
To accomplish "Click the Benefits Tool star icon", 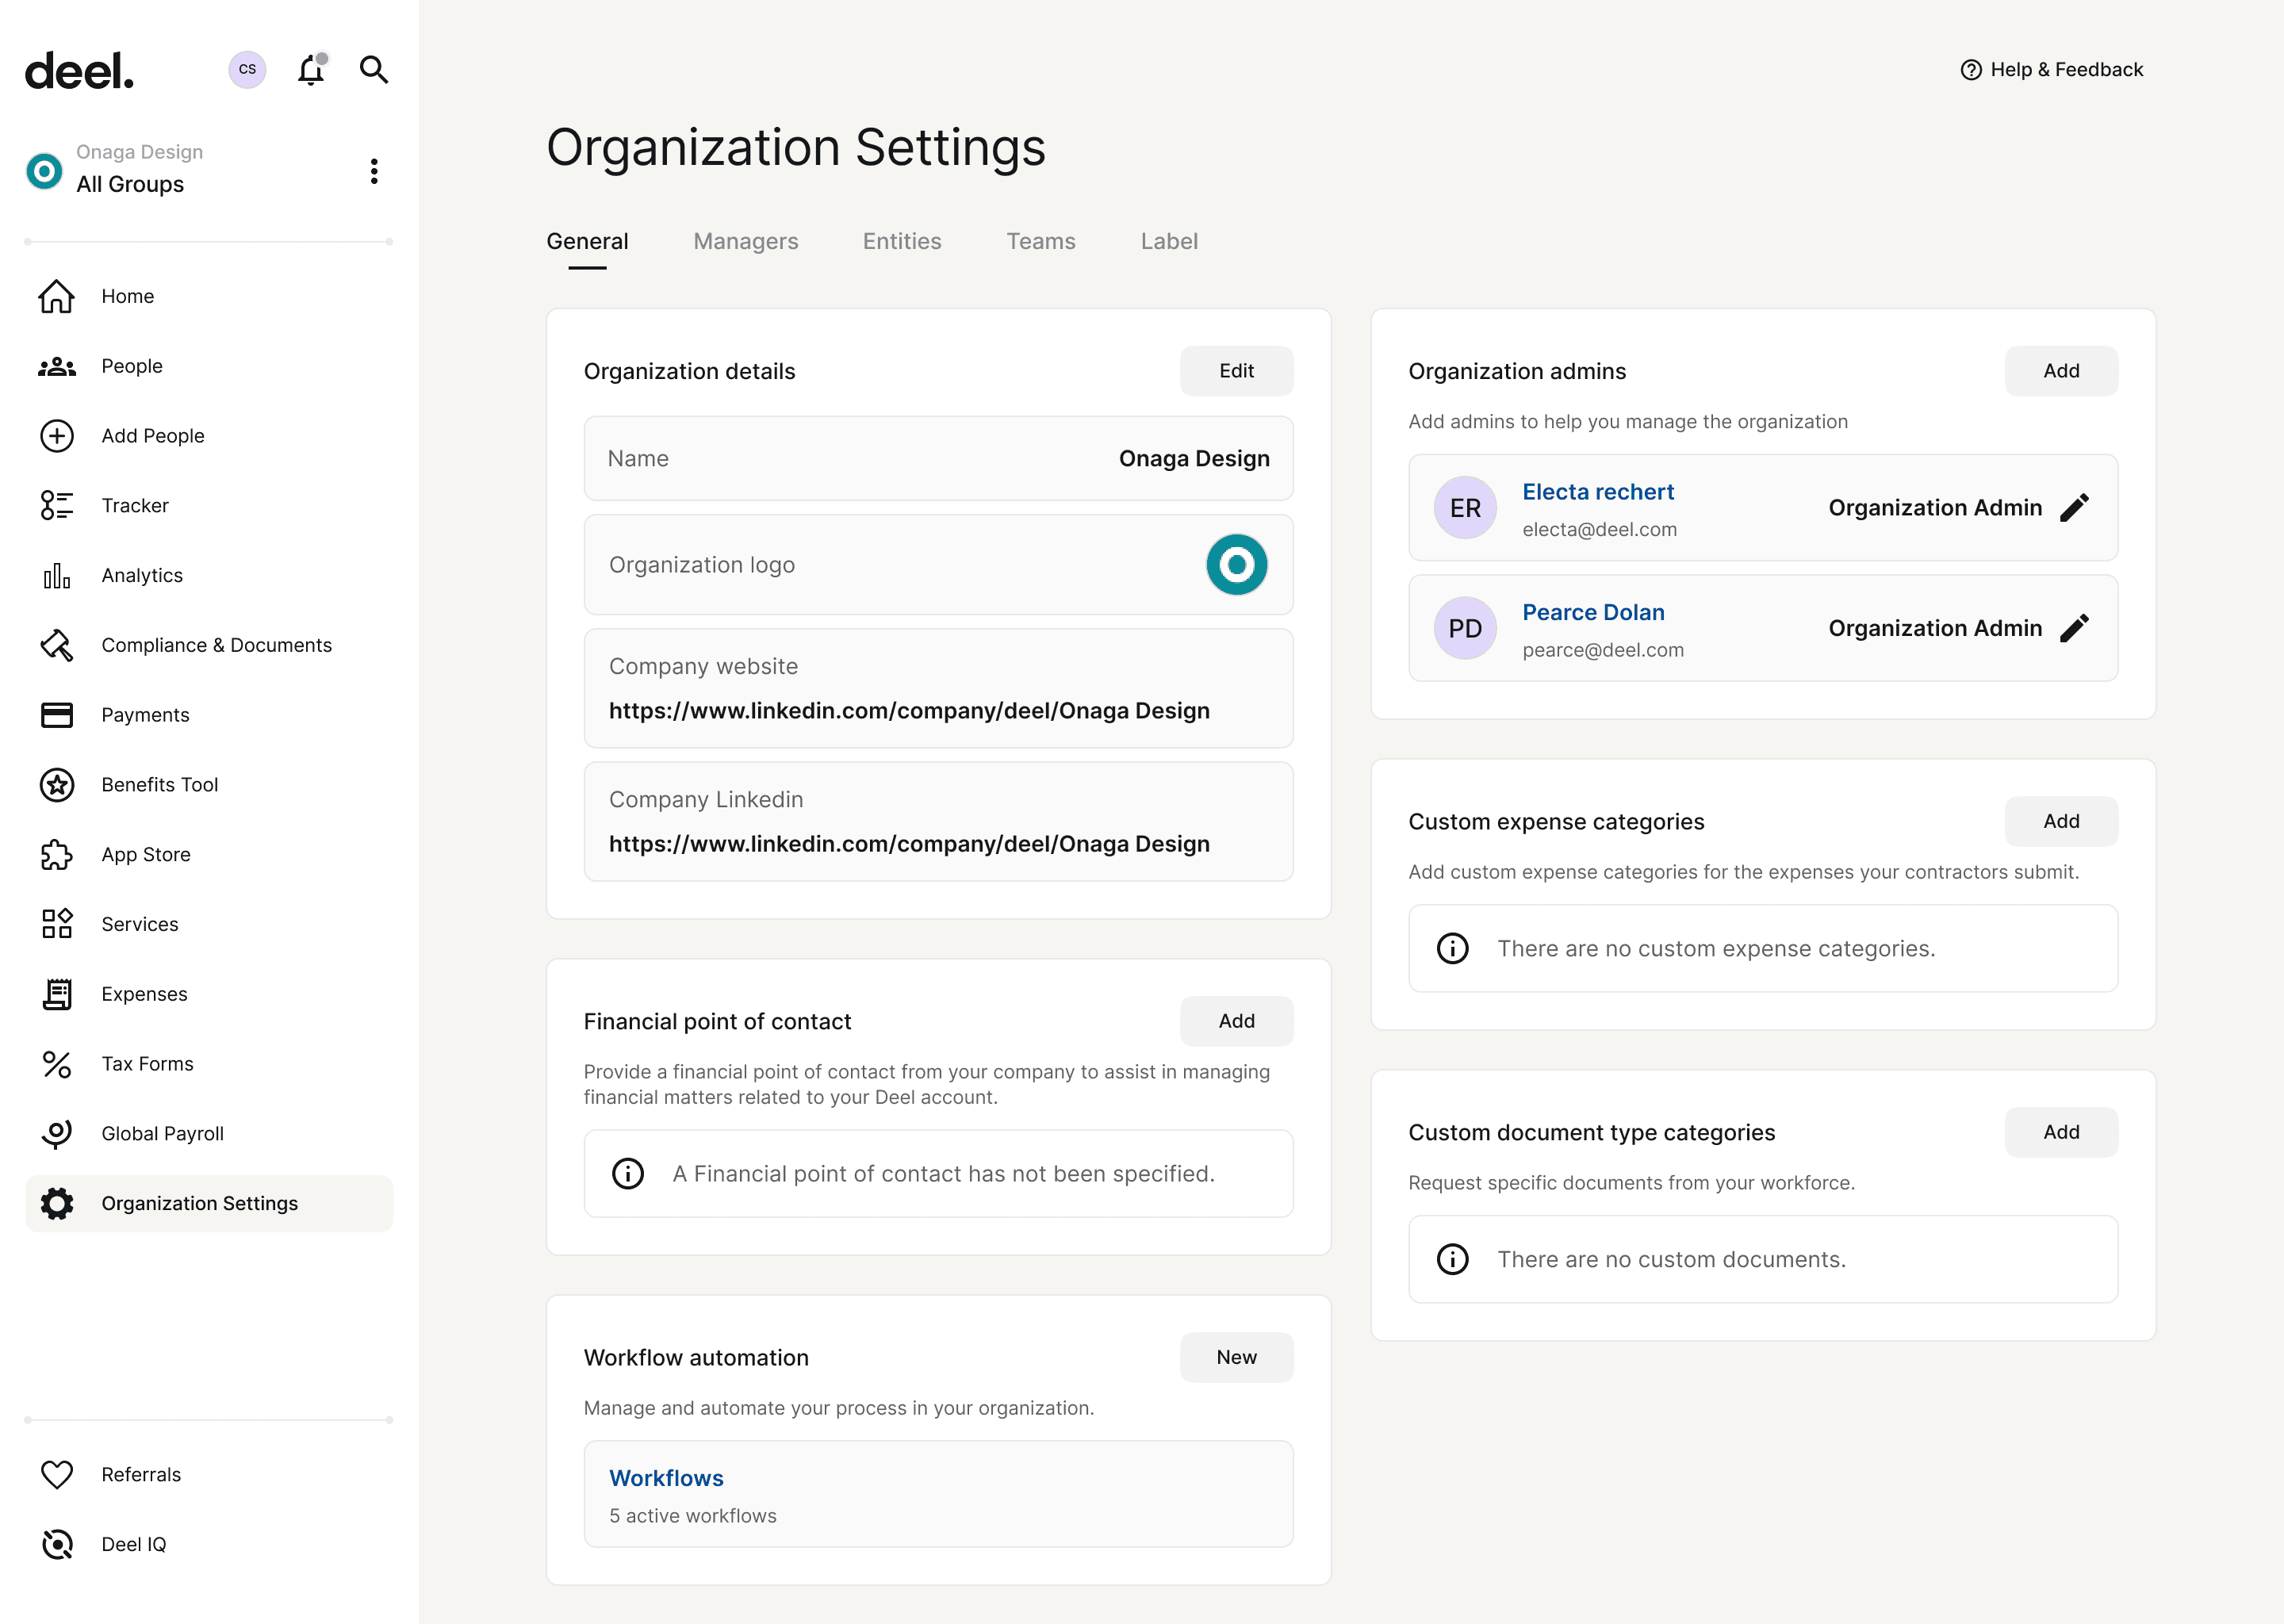I will pos(57,785).
